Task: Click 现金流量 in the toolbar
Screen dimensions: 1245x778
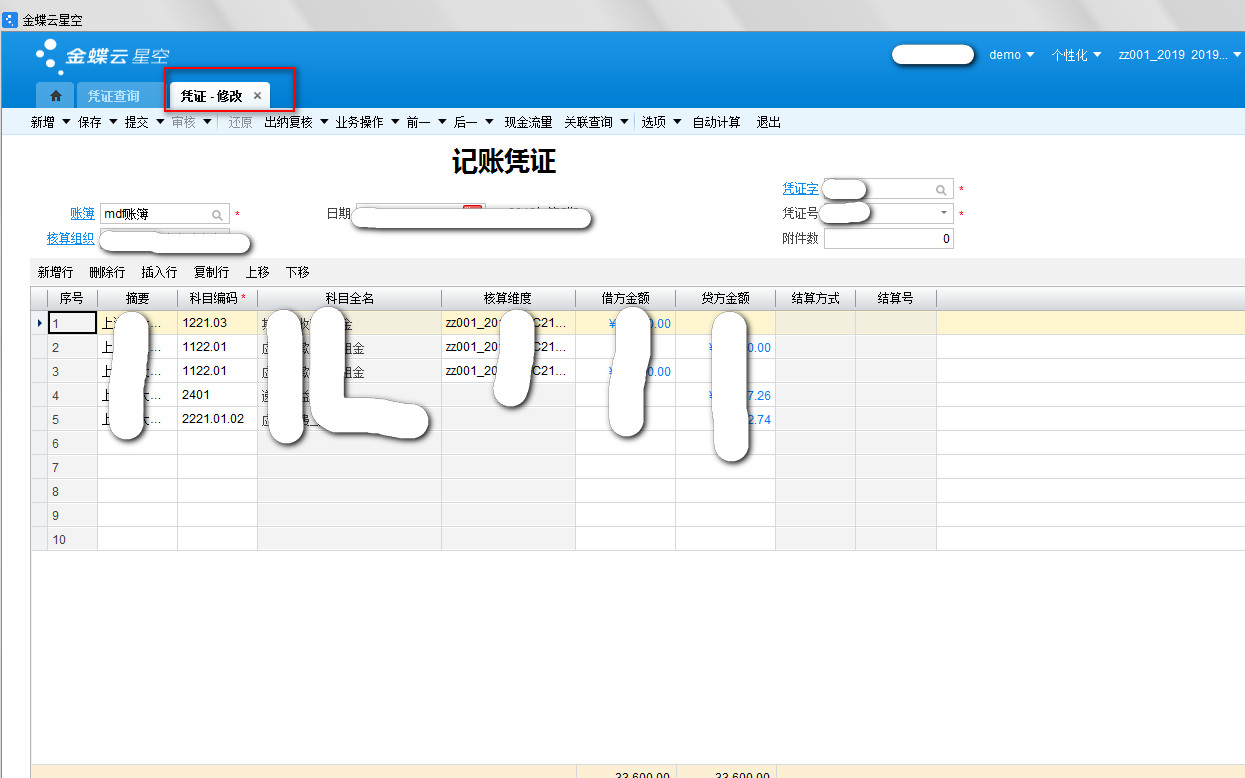Action: pos(528,122)
